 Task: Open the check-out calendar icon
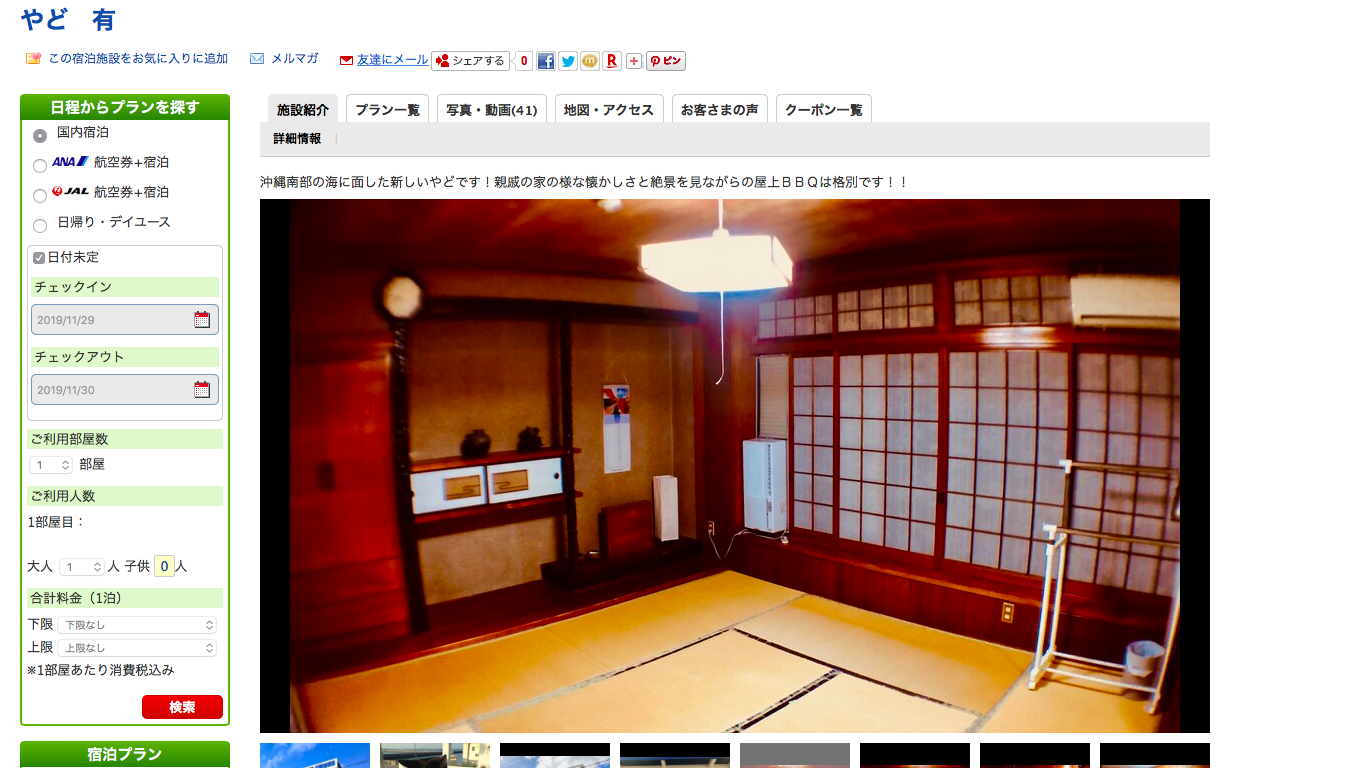[202, 390]
